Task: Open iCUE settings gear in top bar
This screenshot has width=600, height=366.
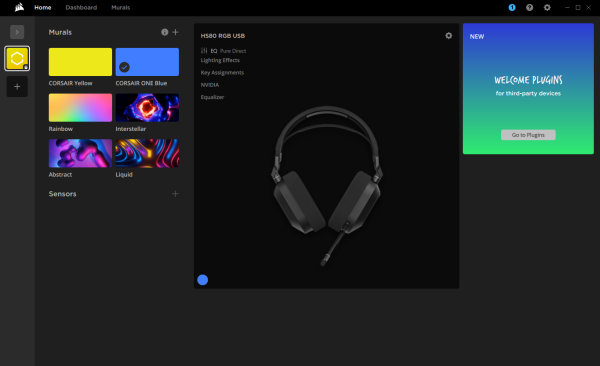Action: (547, 8)
